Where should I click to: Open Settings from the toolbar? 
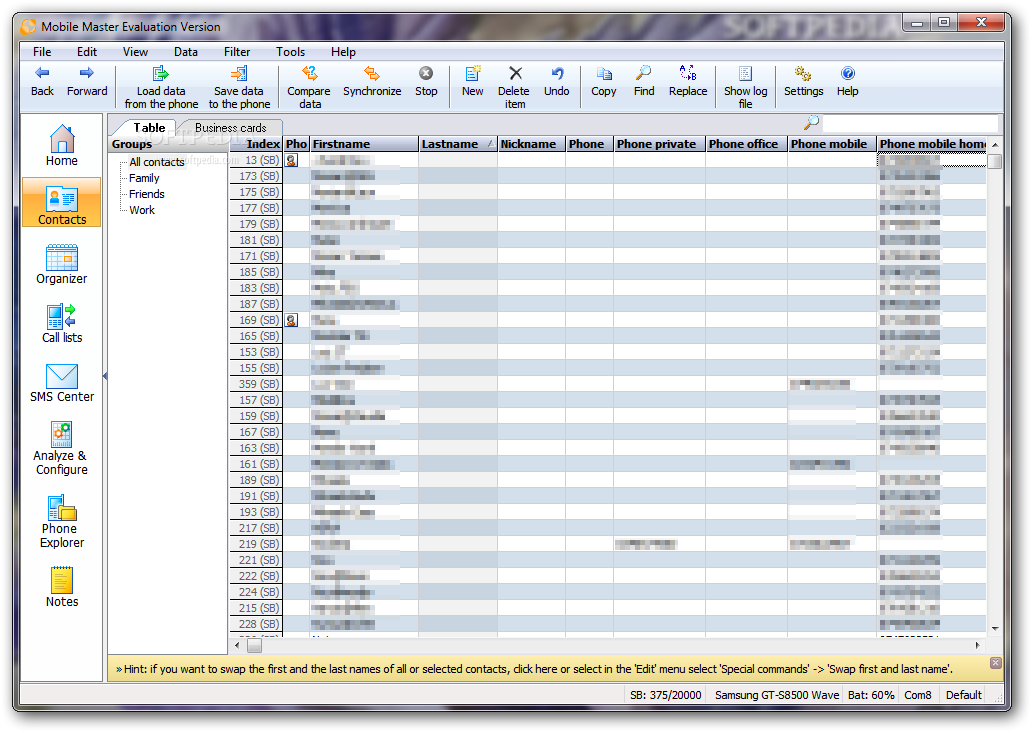tap(803, 81)
